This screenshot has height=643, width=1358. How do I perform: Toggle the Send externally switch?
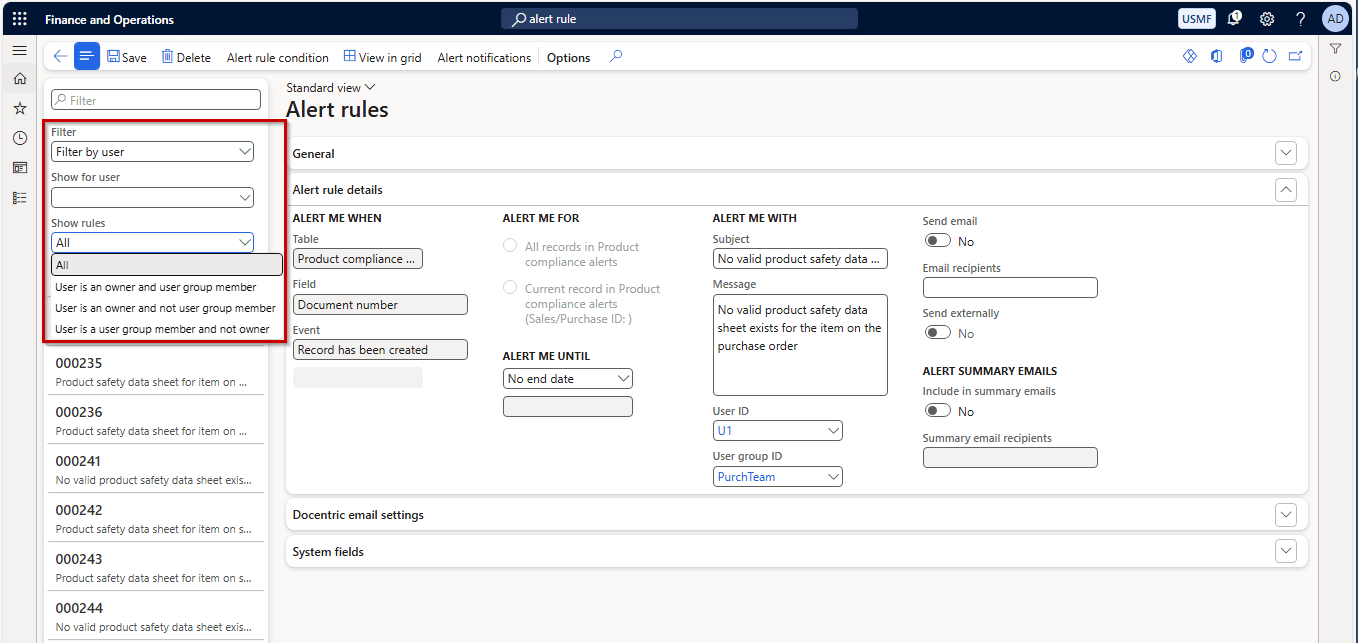tap(937, 333)
